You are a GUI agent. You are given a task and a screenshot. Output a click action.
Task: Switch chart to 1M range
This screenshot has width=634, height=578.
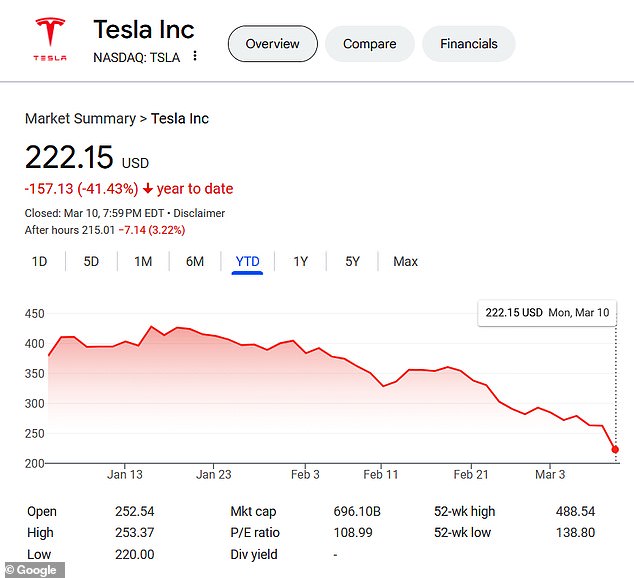pos(143,262)
